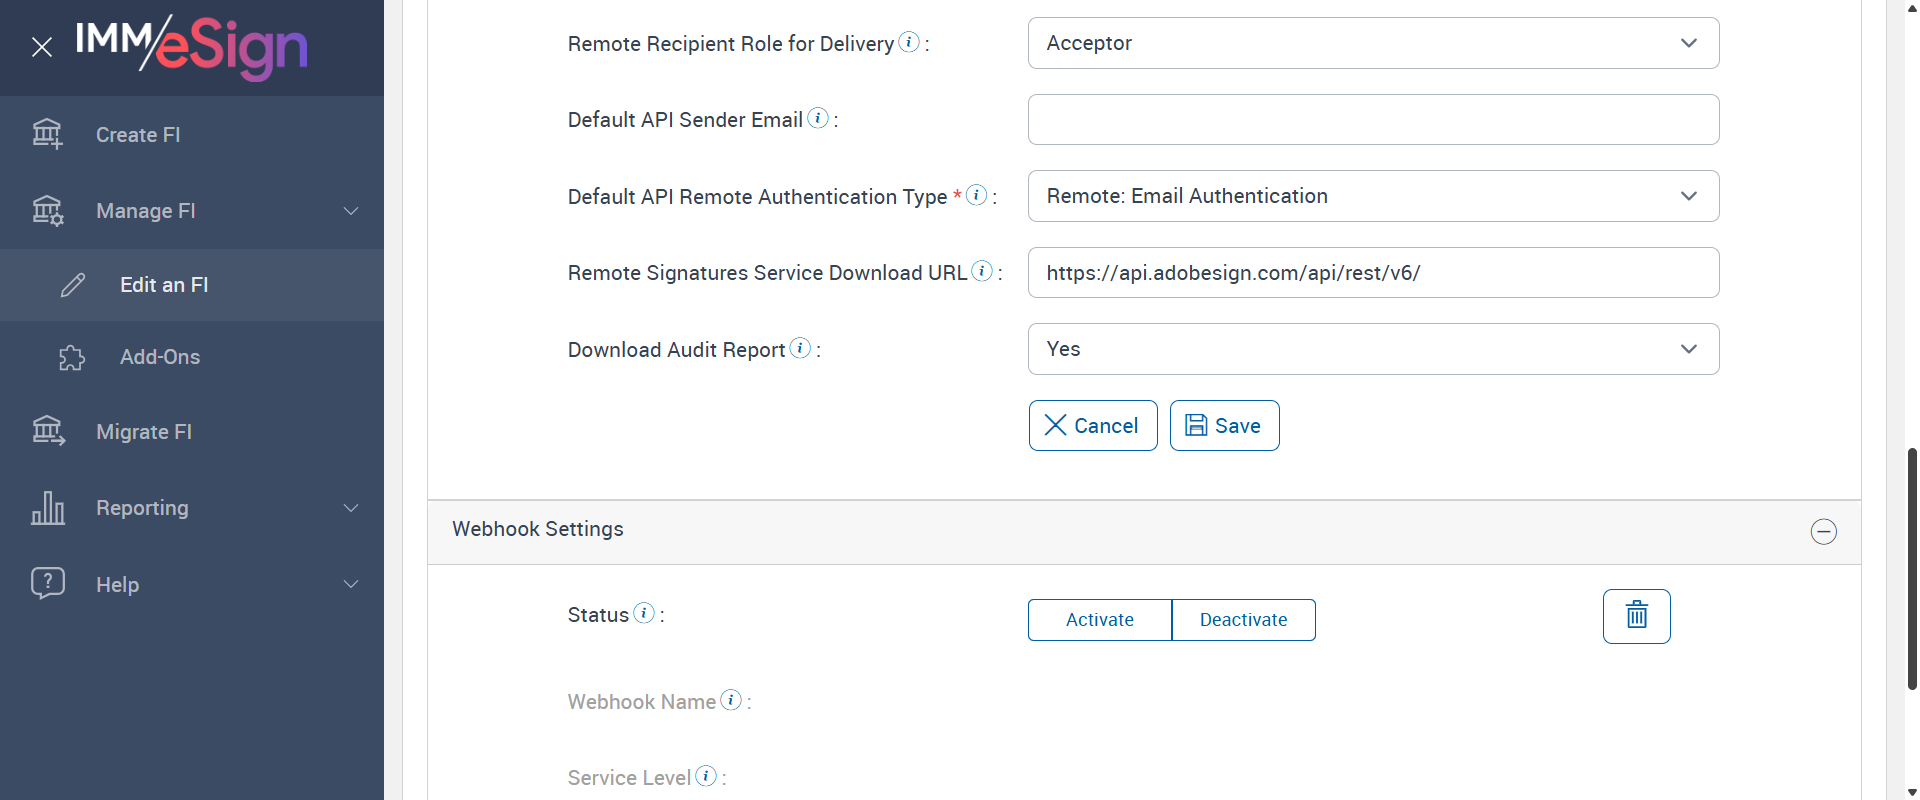Open Create FI in the sidebar
The width and height of the screenshot is (1920, 800).
138,135
